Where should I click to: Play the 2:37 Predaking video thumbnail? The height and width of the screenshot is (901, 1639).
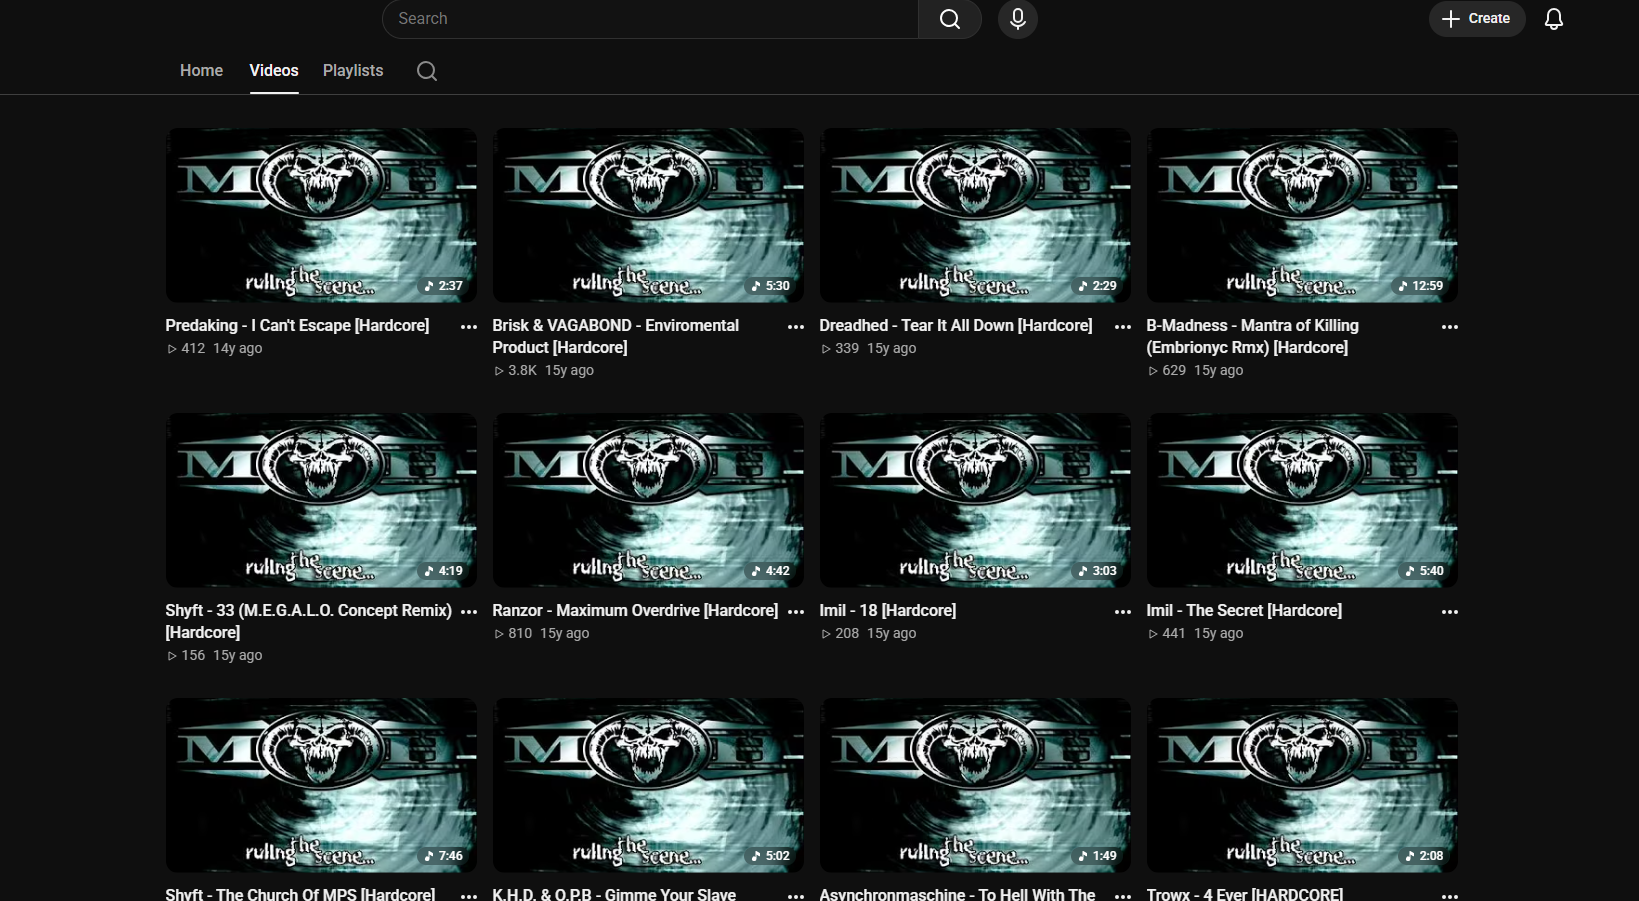(x=321, y=215)
